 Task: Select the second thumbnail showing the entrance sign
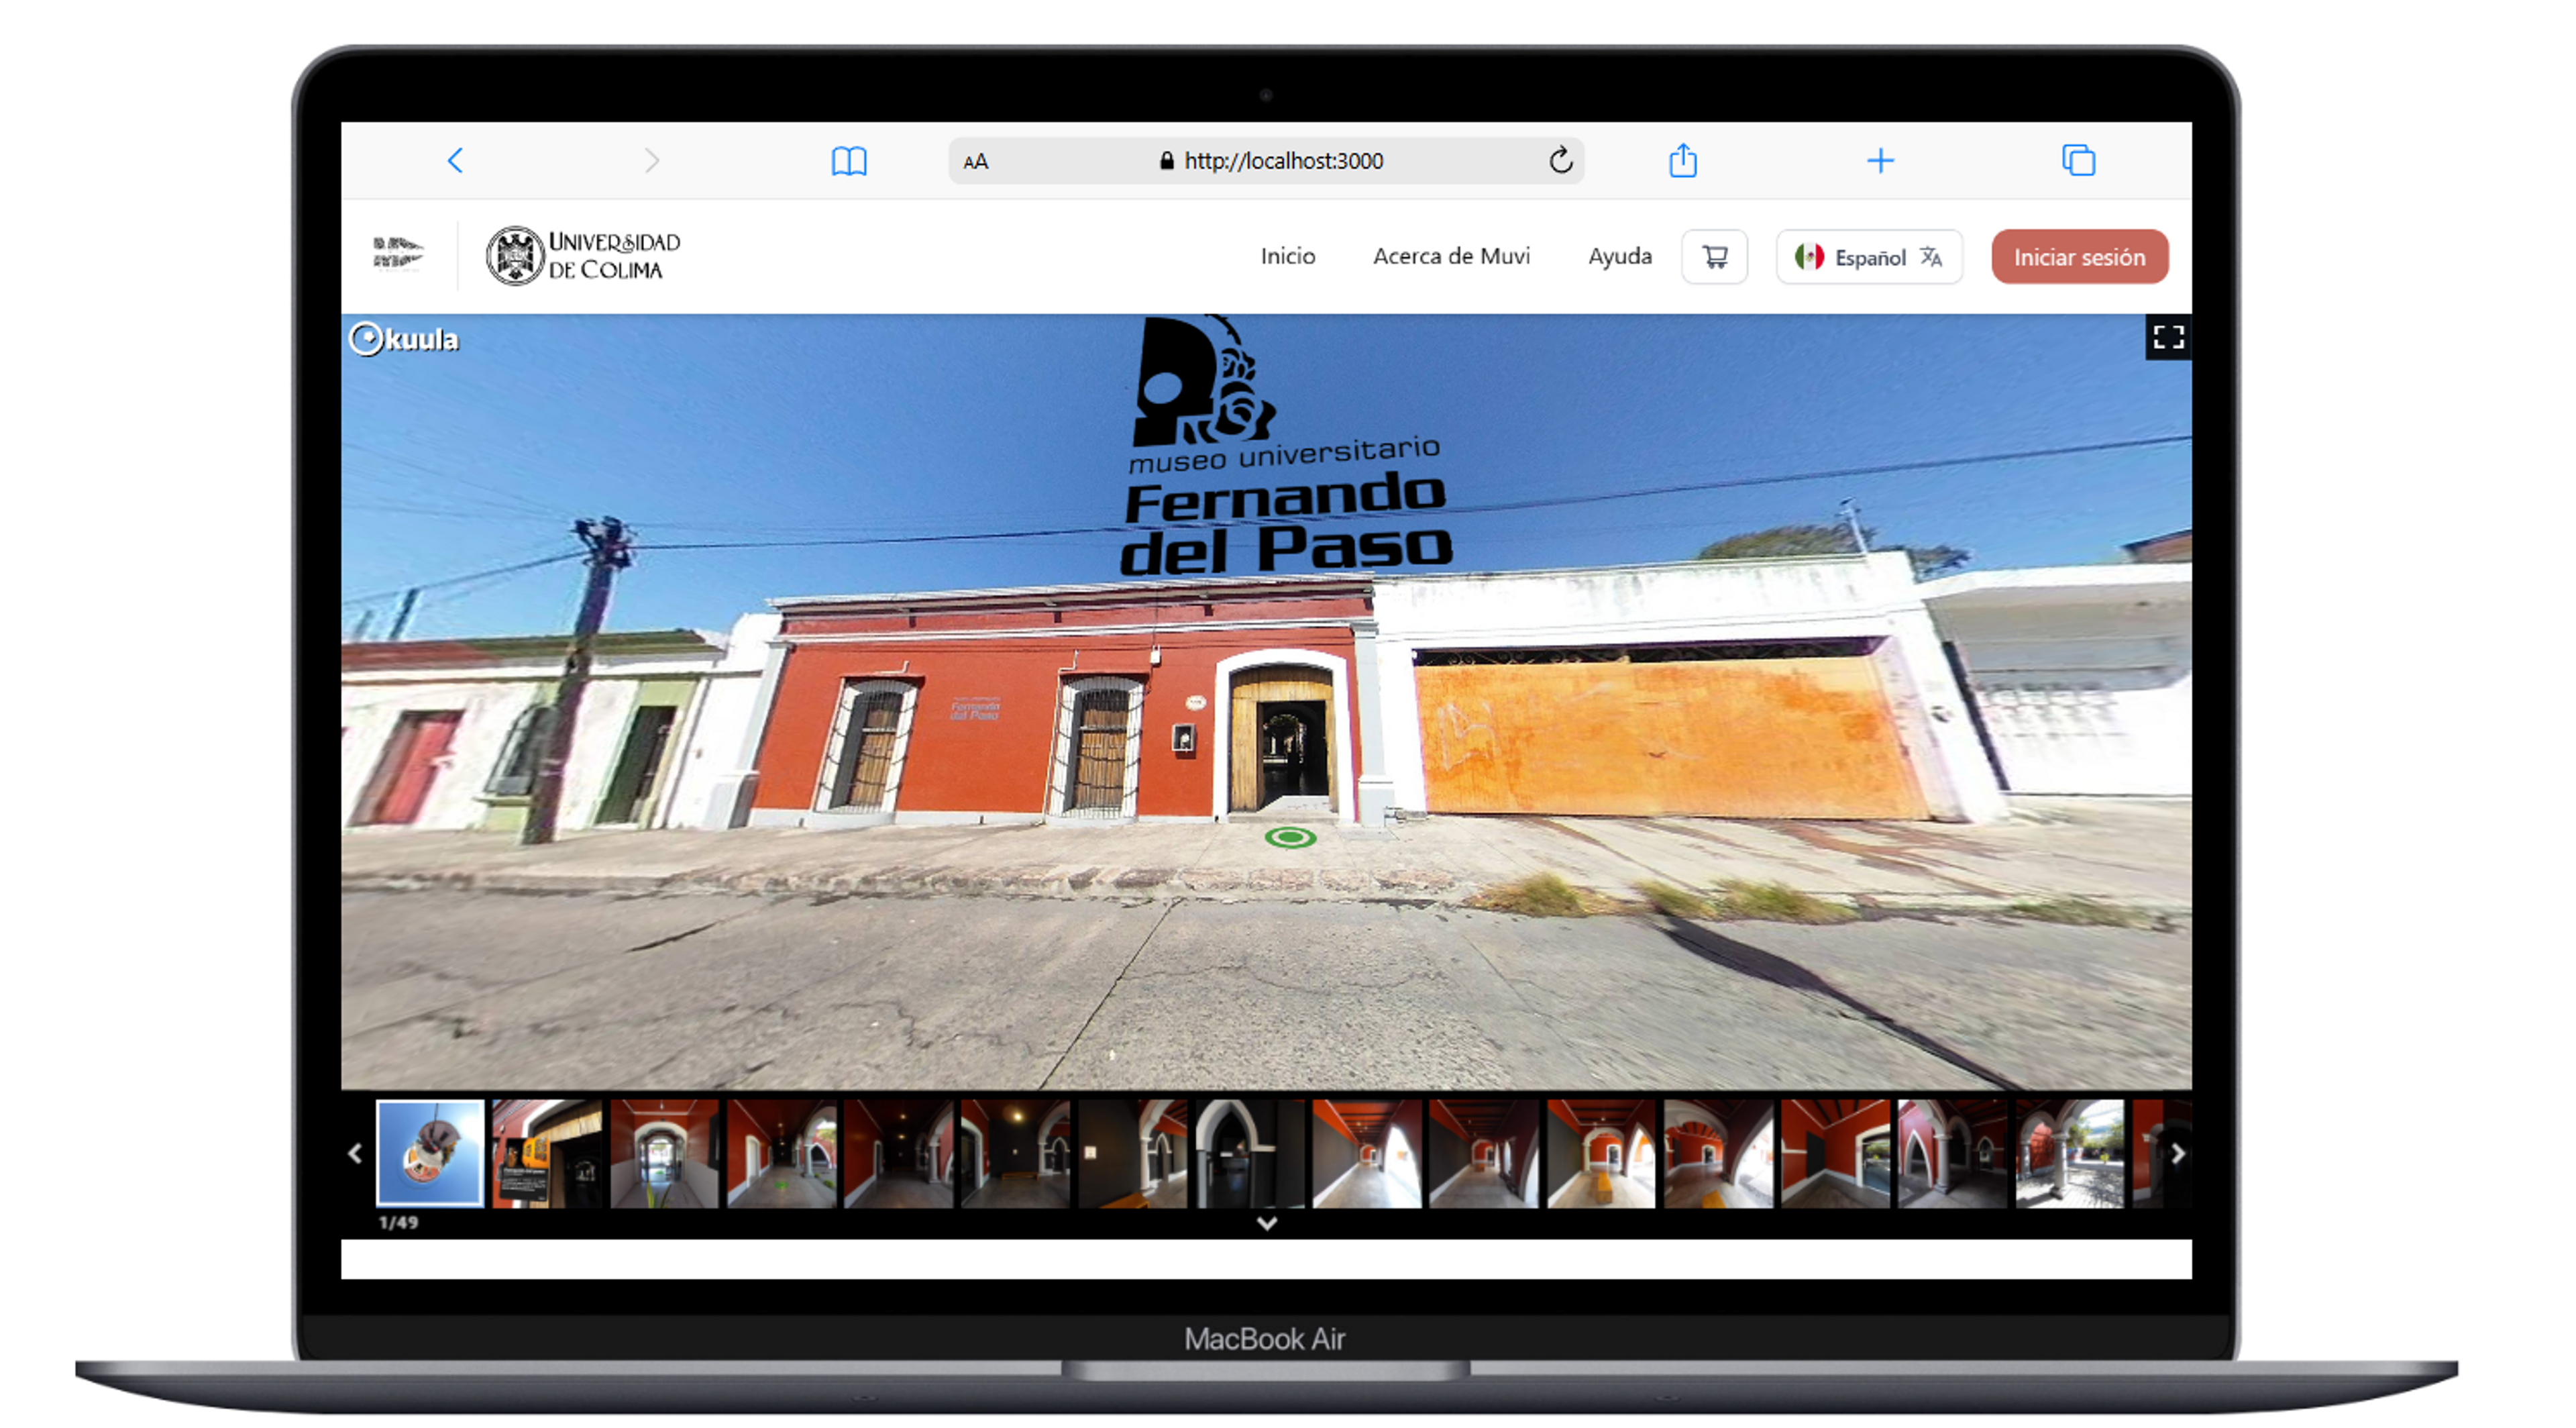[547, 1153]
